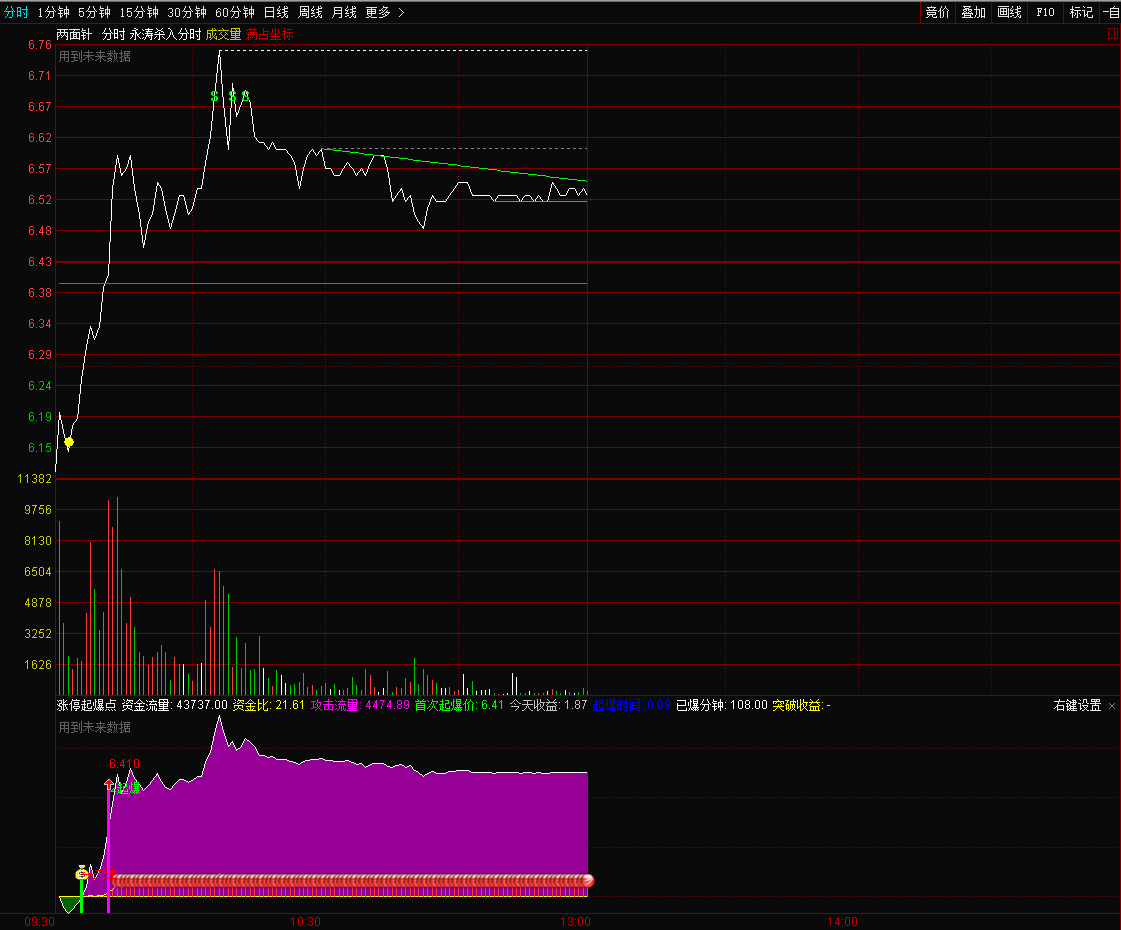Click the 13:00 time axis label
The width and height of the screenshot is (1121, 930).
click(576, 922)
